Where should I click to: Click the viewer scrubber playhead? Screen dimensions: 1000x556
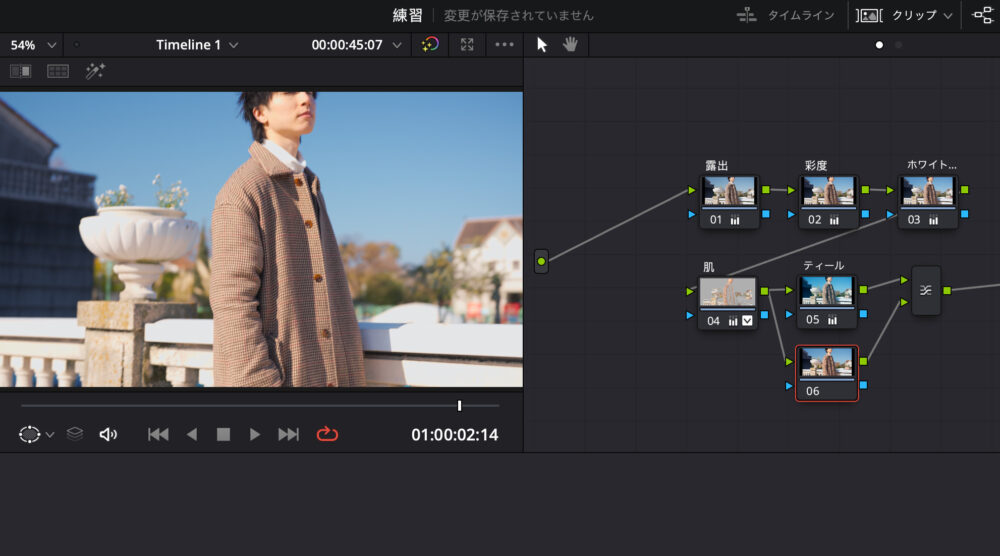tap(459, 405)
